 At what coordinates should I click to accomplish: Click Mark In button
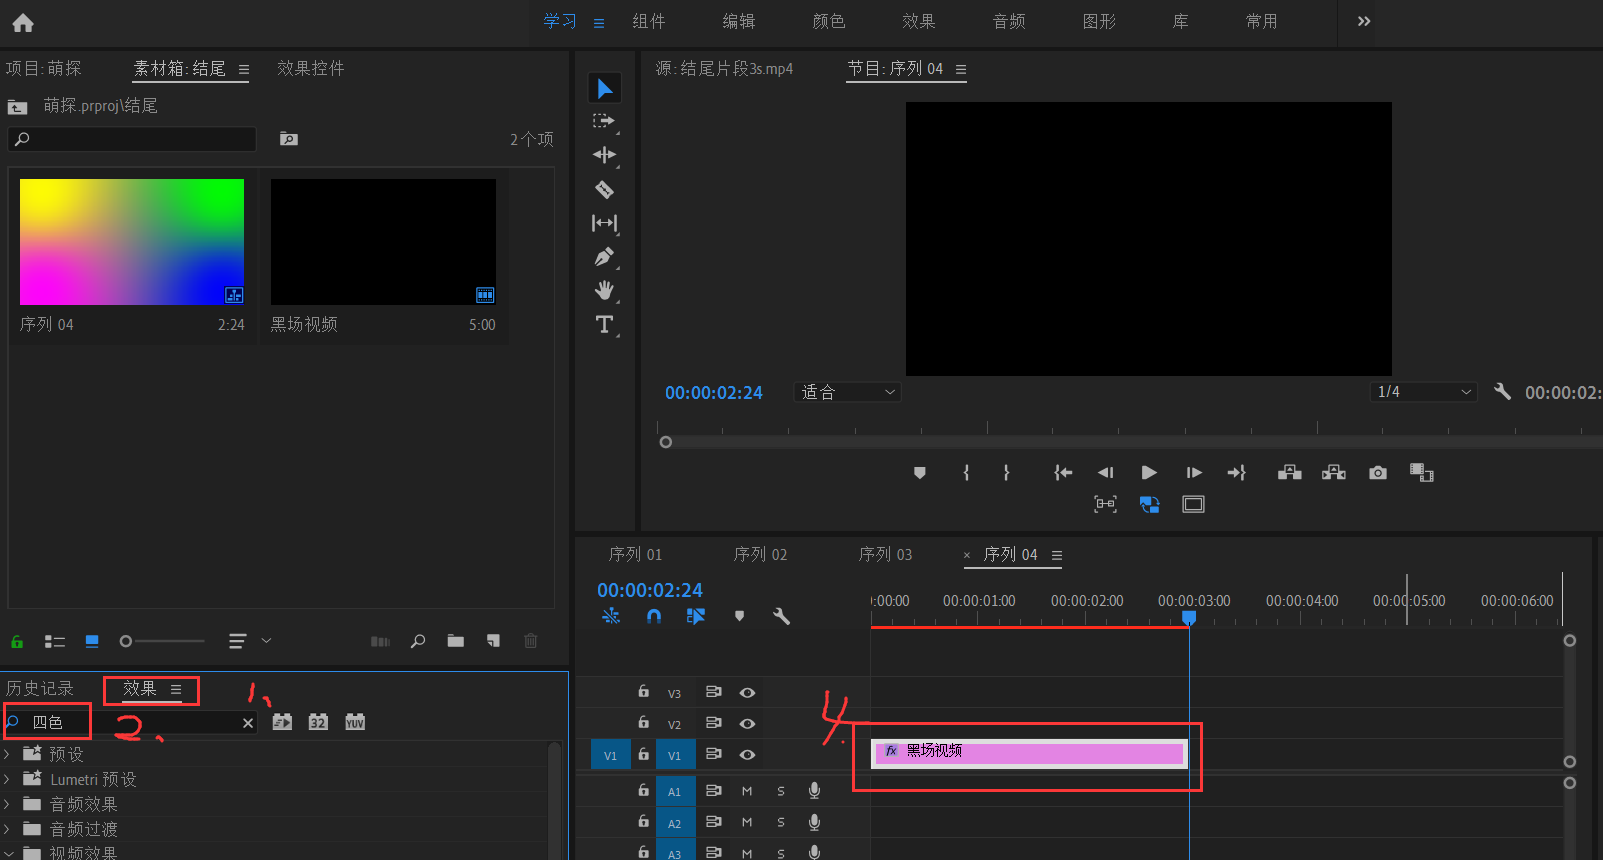[x=966, y=473]
